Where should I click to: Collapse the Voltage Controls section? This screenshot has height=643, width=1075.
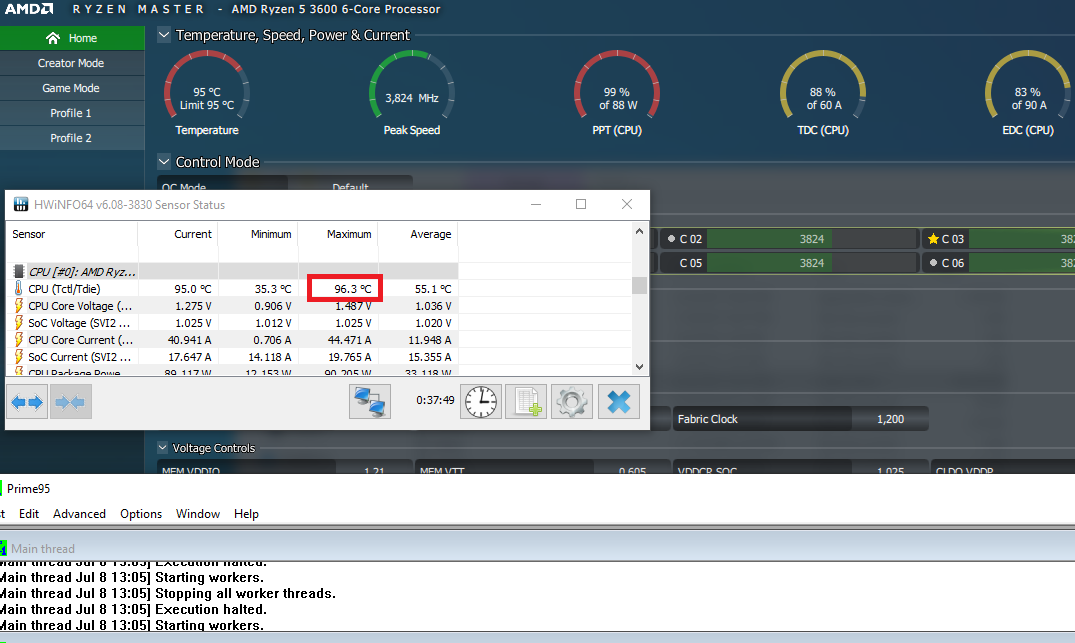click(162, 448)
